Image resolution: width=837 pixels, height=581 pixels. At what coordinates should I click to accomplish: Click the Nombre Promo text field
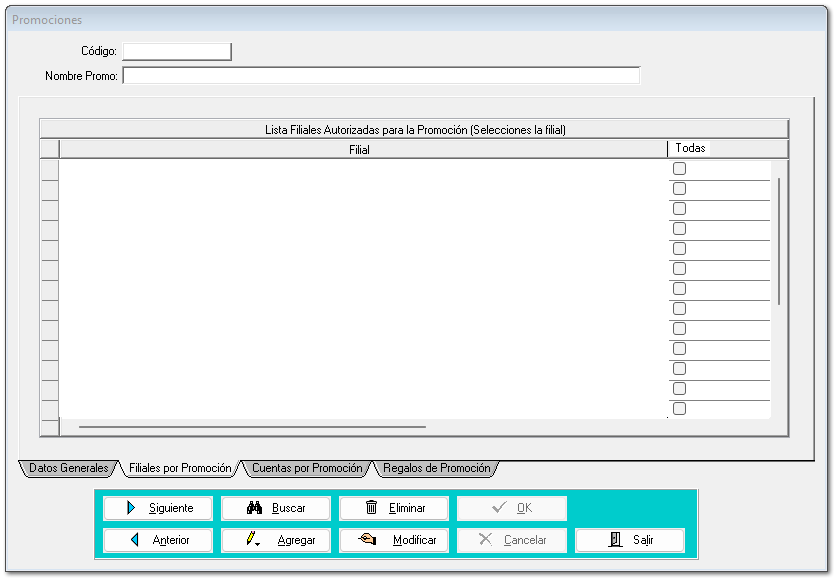pos(380,76)
